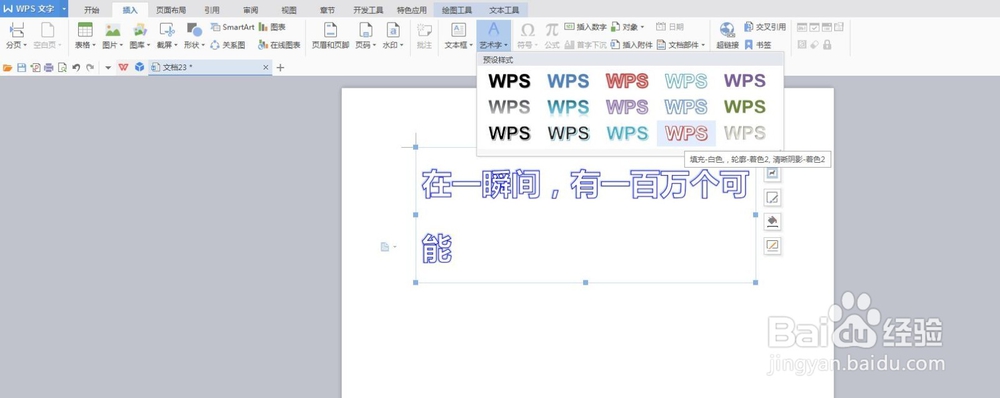This screenshot has width=1000, height=398.
Task: Click the shape outline pencil icon beside text box
Action: (x=772, y=246)
